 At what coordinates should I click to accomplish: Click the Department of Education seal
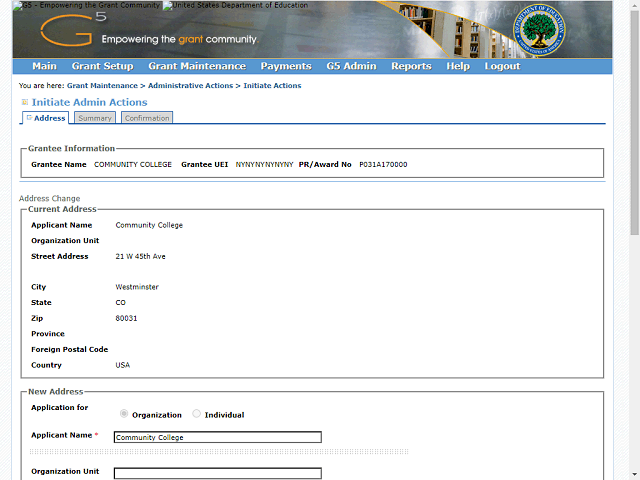coord(540,32)
